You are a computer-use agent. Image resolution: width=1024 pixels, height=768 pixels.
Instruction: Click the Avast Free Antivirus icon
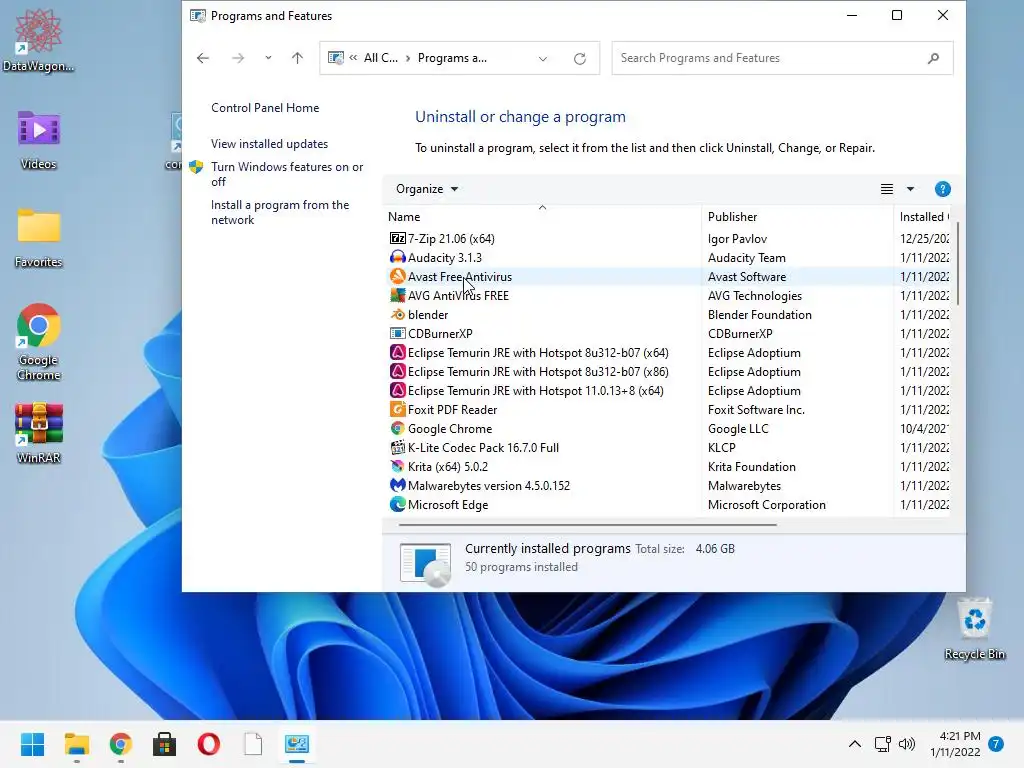(397, 276)
